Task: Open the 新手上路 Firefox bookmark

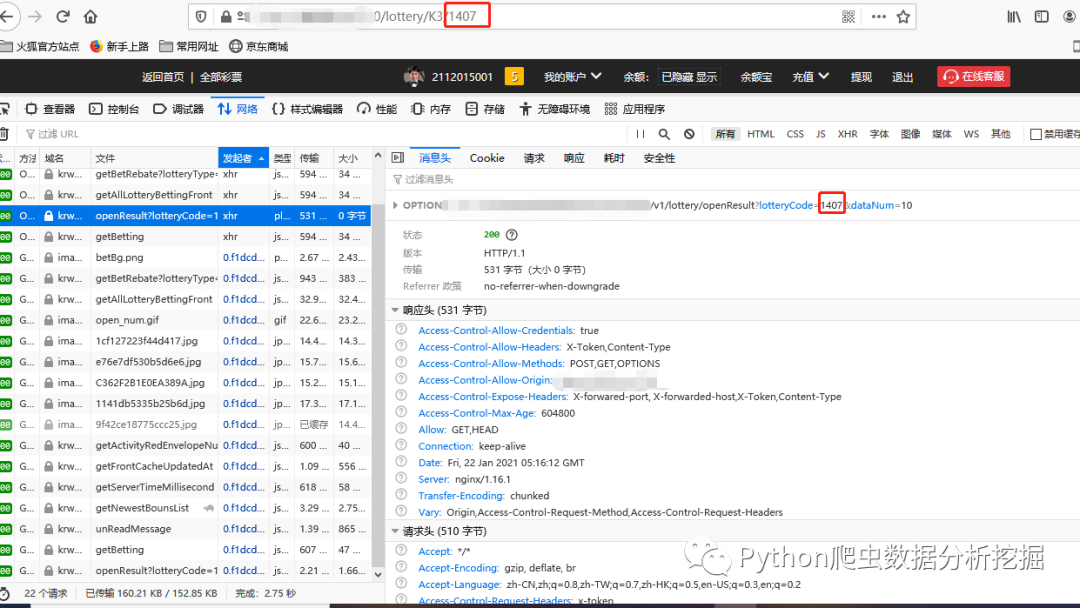Action: [x=119, y=46]
